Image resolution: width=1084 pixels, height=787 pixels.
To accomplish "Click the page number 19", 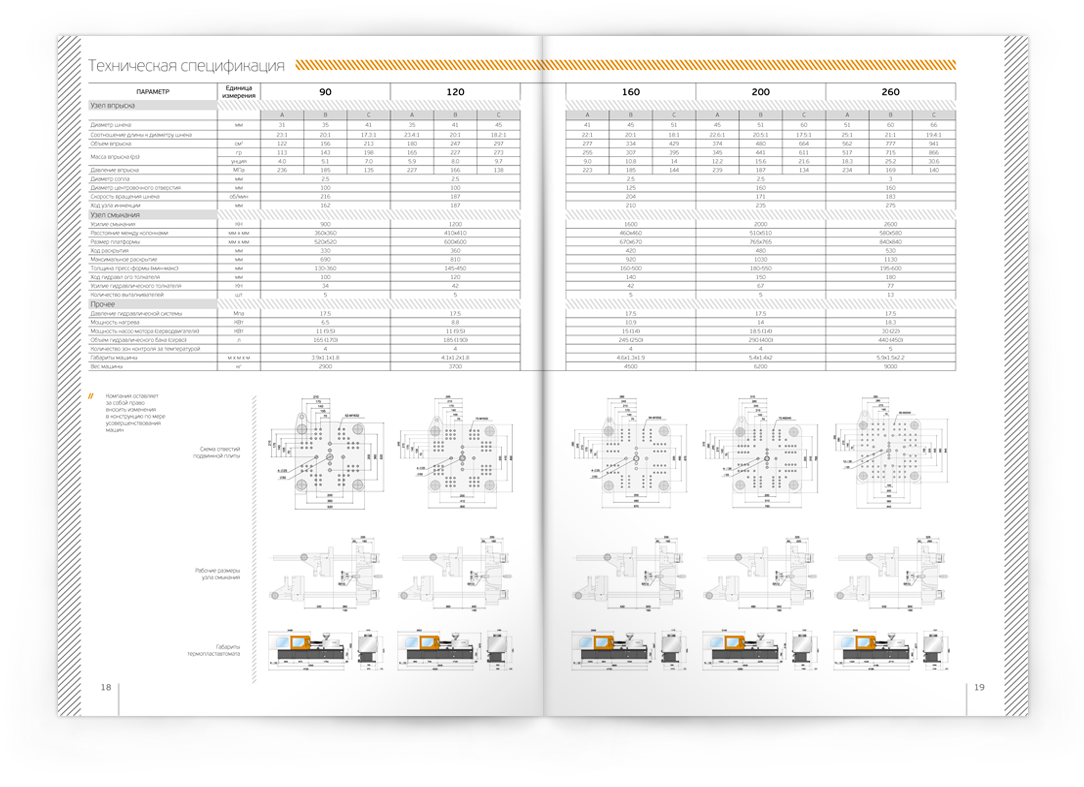I will (979, 687).
